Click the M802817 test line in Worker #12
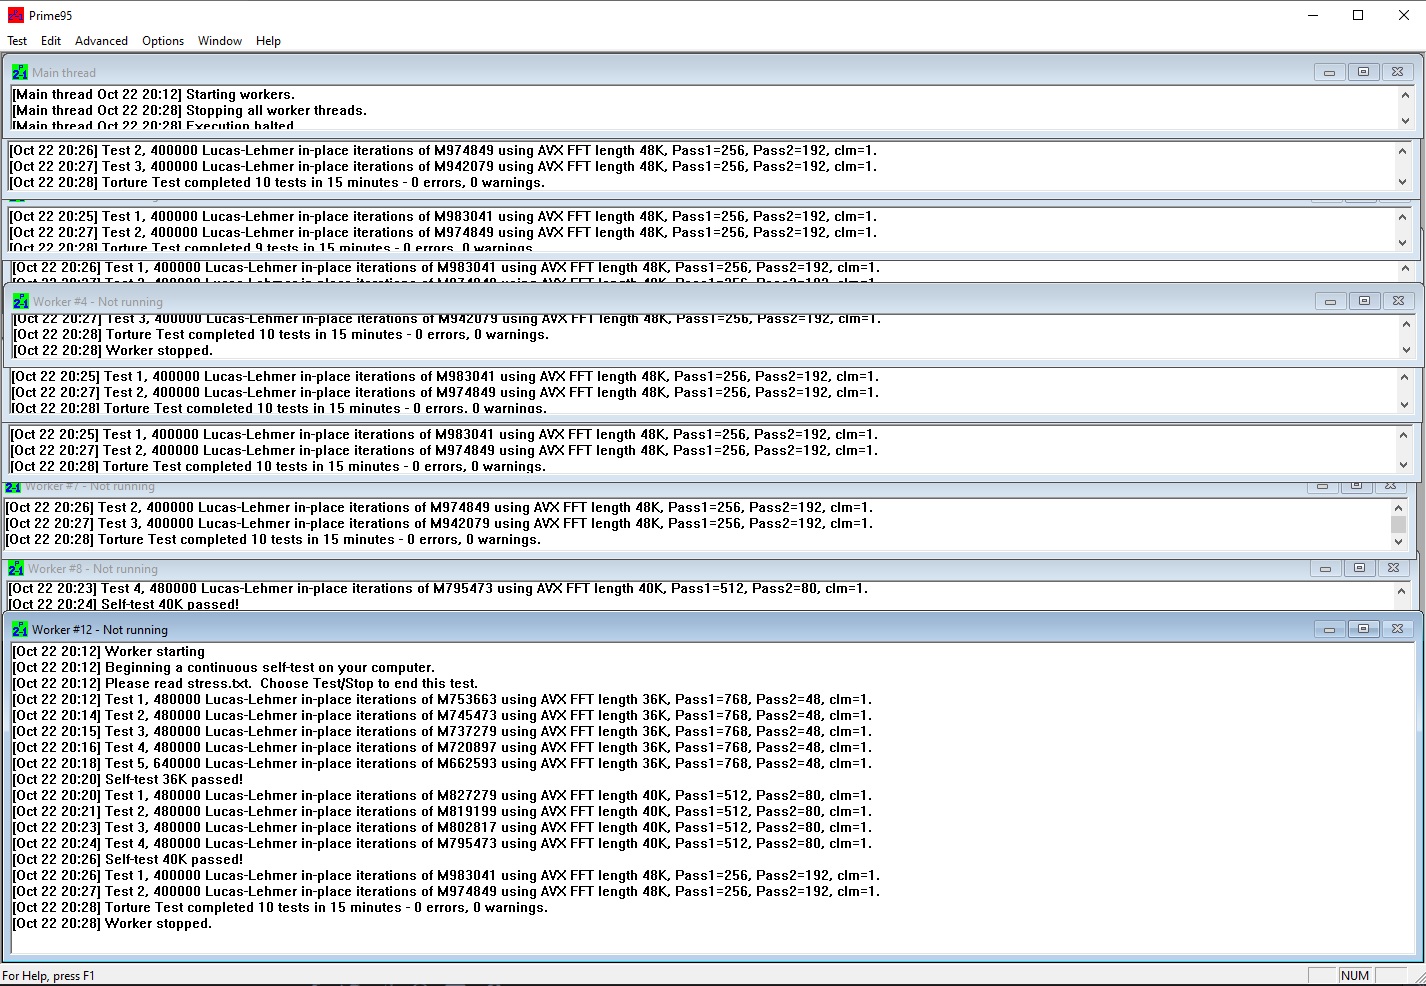 pyautogui.click(x=442, y=827)
